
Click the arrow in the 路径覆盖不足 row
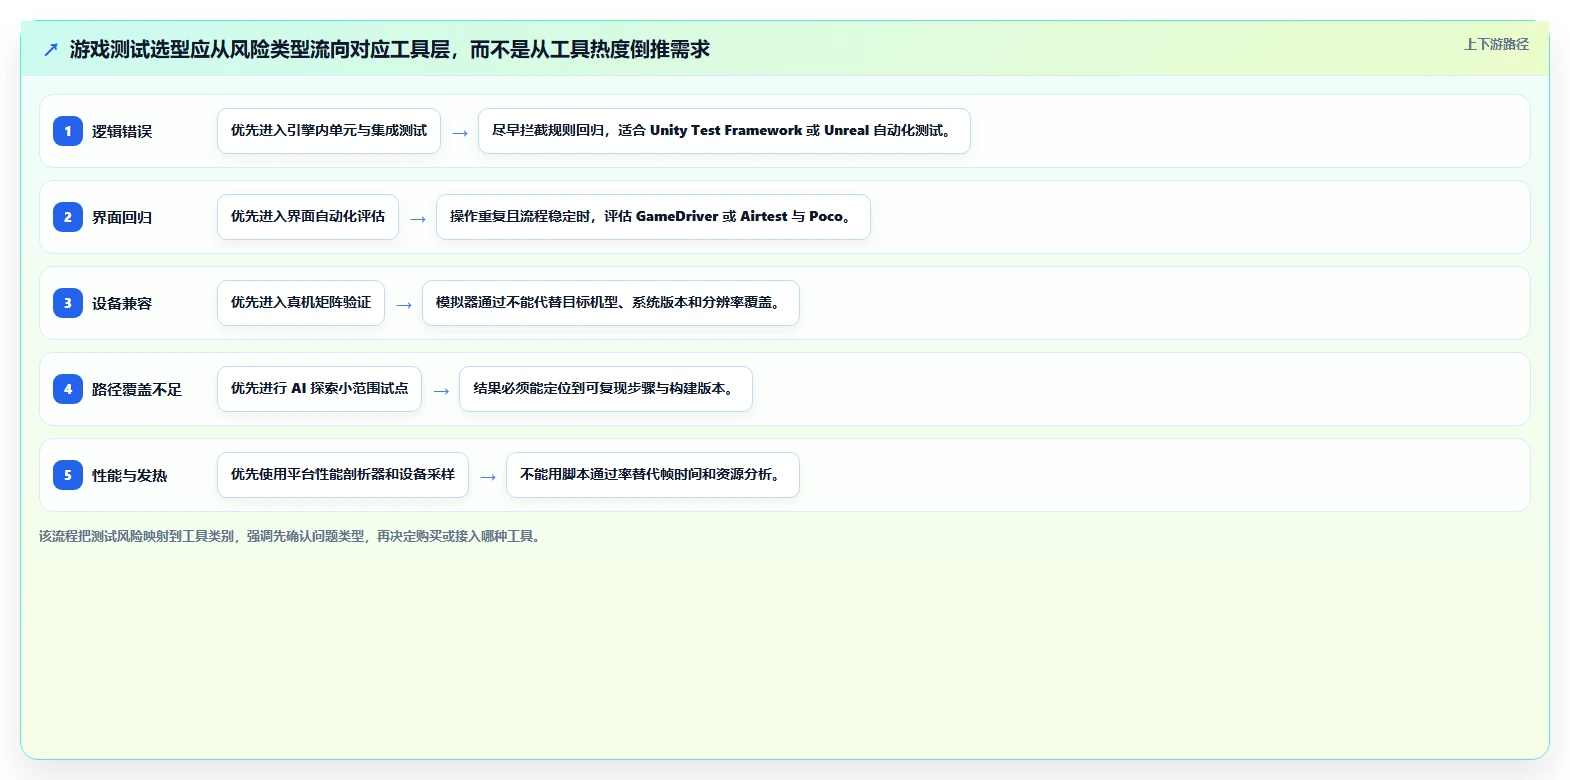[x=441, y=391]
